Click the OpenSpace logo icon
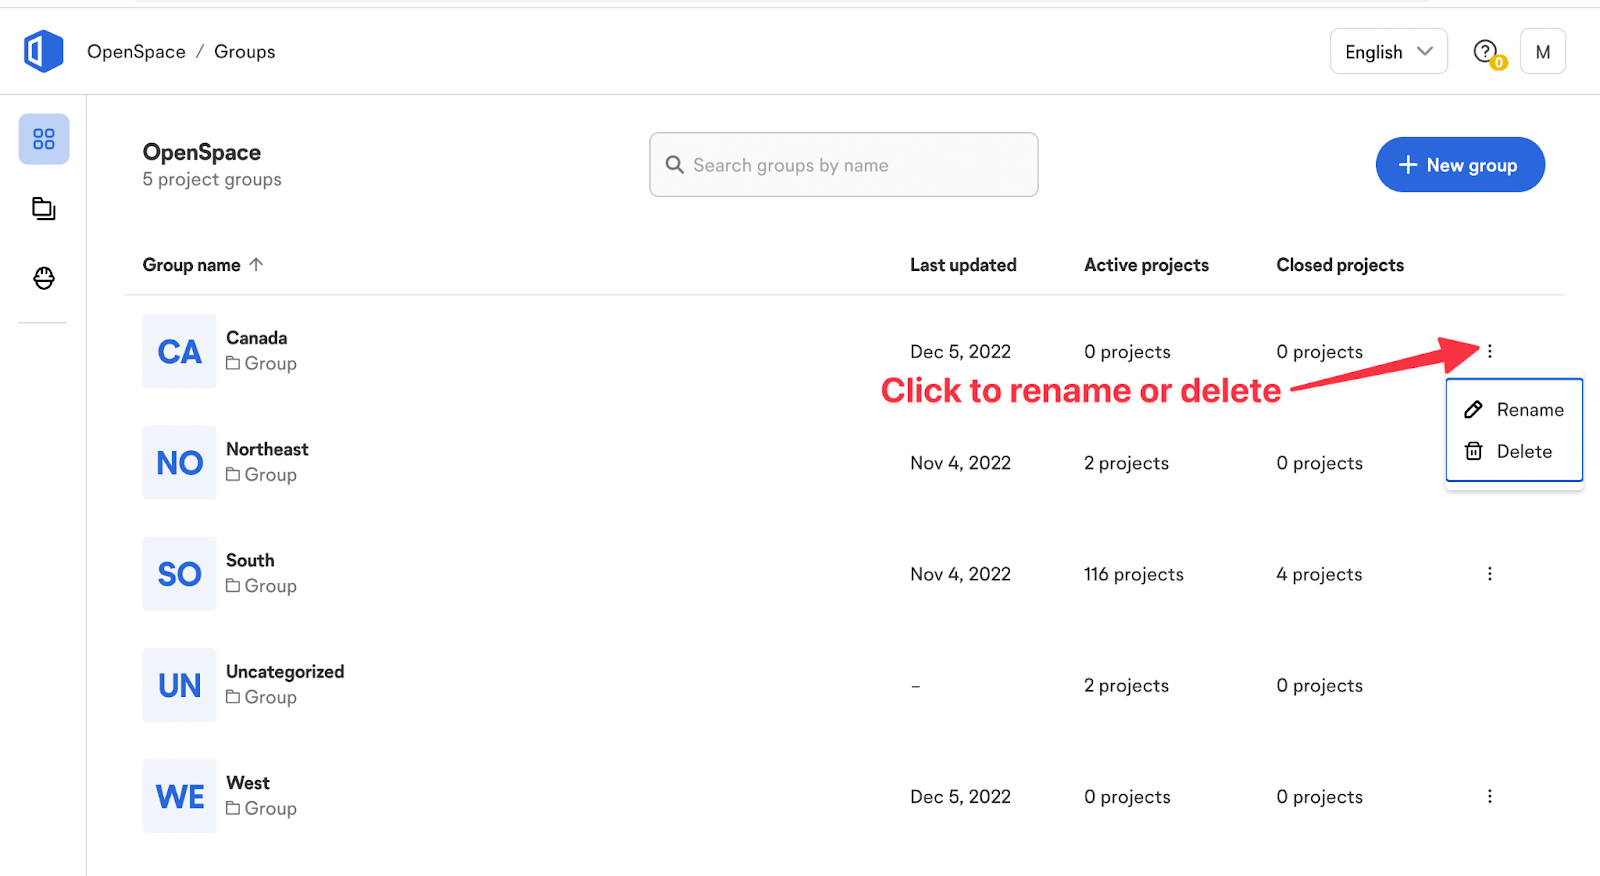The height and width of the screenshot is (876, 1600). (x=44, y=51)
